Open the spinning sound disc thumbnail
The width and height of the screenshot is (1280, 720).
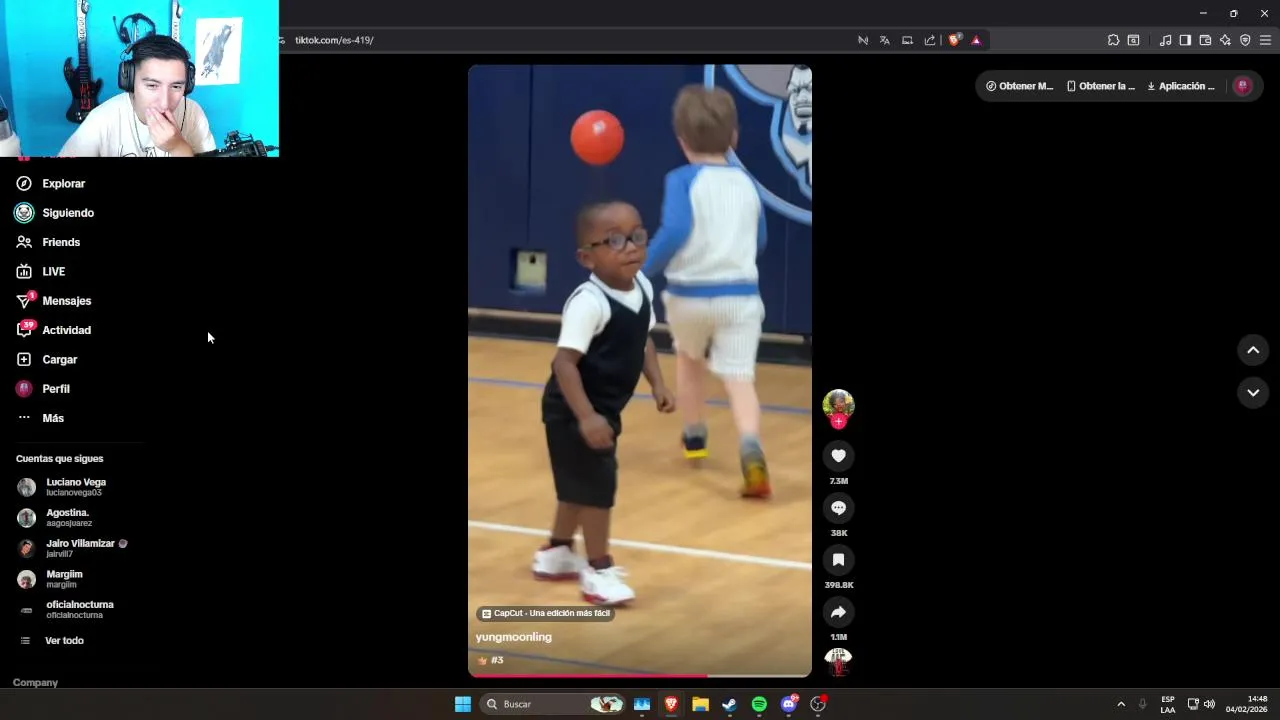838,661
